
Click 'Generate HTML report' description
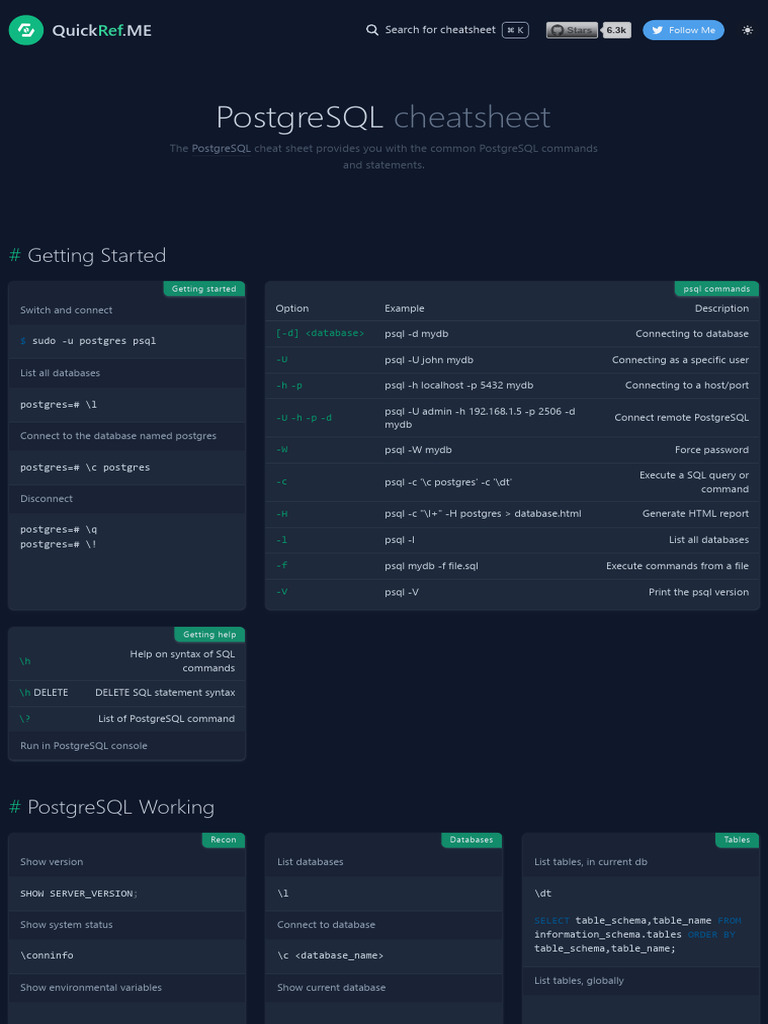tap(696, 513)
